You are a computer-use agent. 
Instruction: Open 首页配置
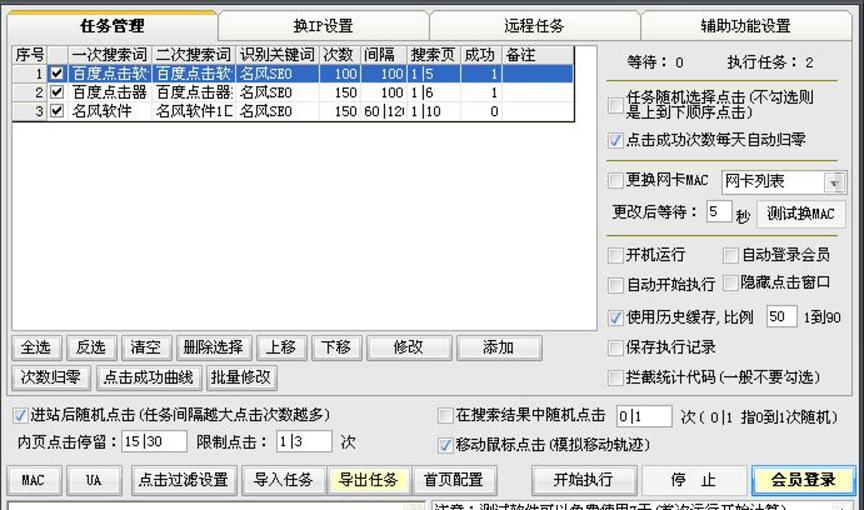point(453,480)
